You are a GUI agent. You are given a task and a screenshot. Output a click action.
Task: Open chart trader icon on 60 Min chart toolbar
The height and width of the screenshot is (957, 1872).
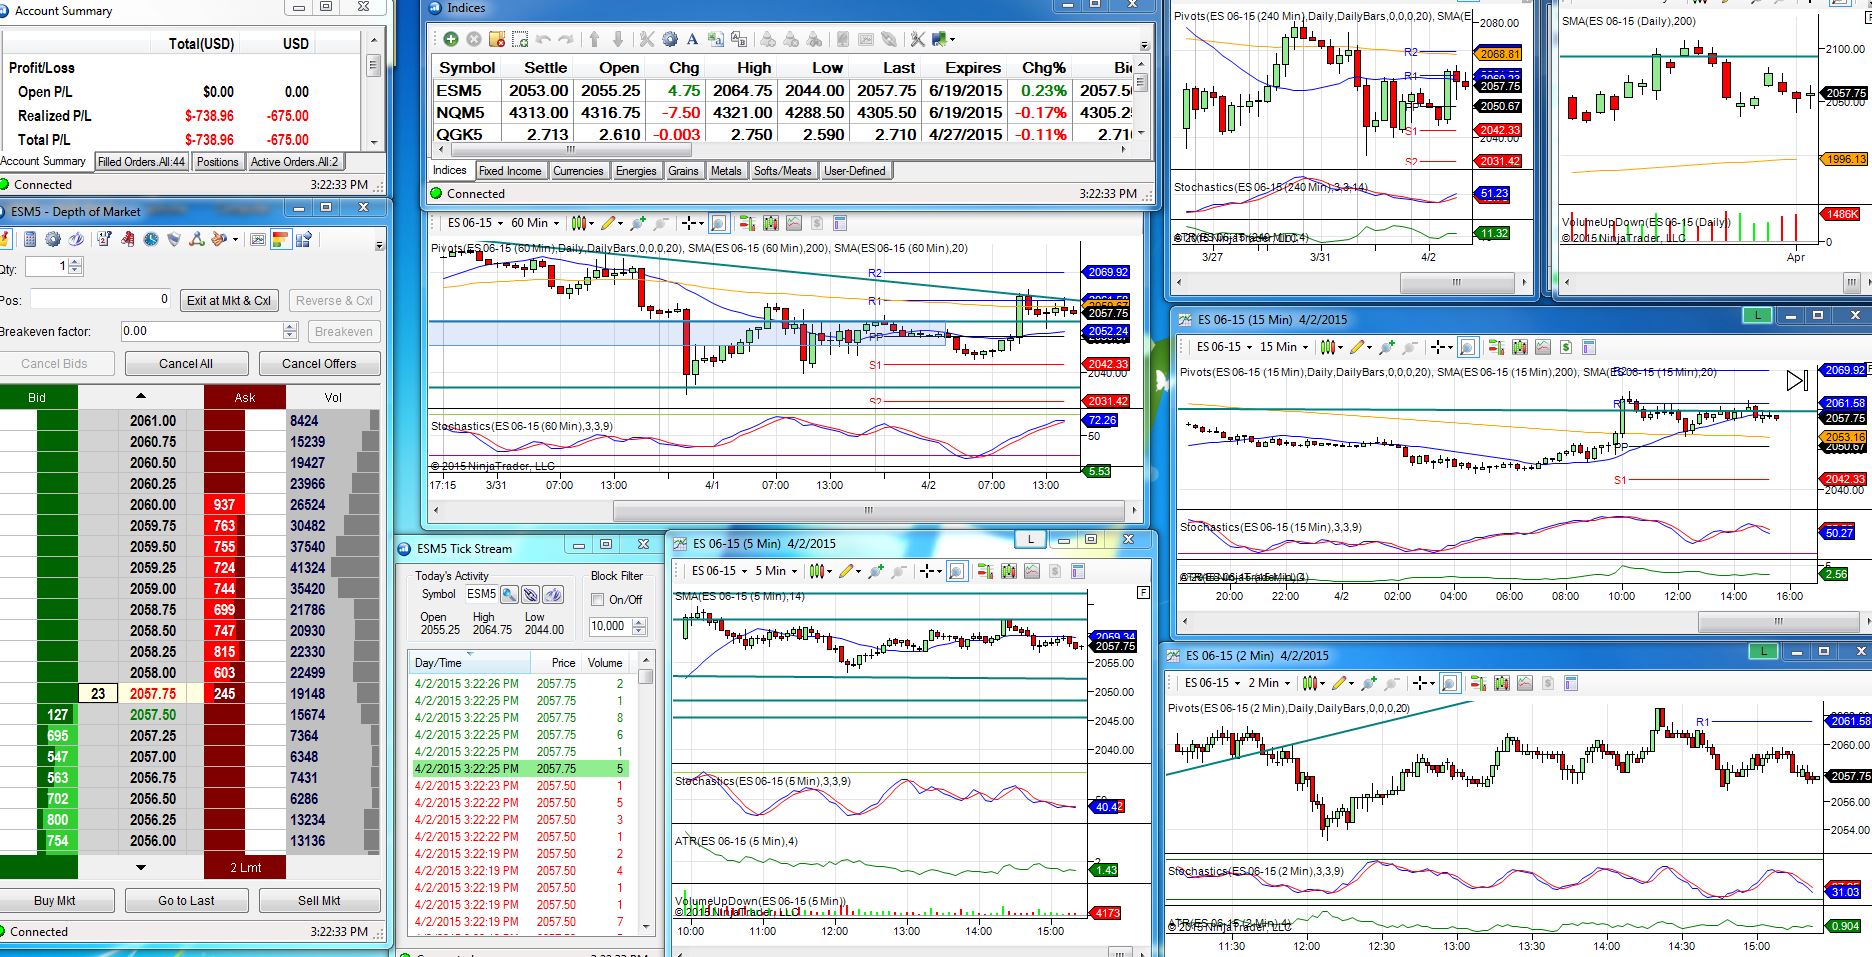coord(746,223)
